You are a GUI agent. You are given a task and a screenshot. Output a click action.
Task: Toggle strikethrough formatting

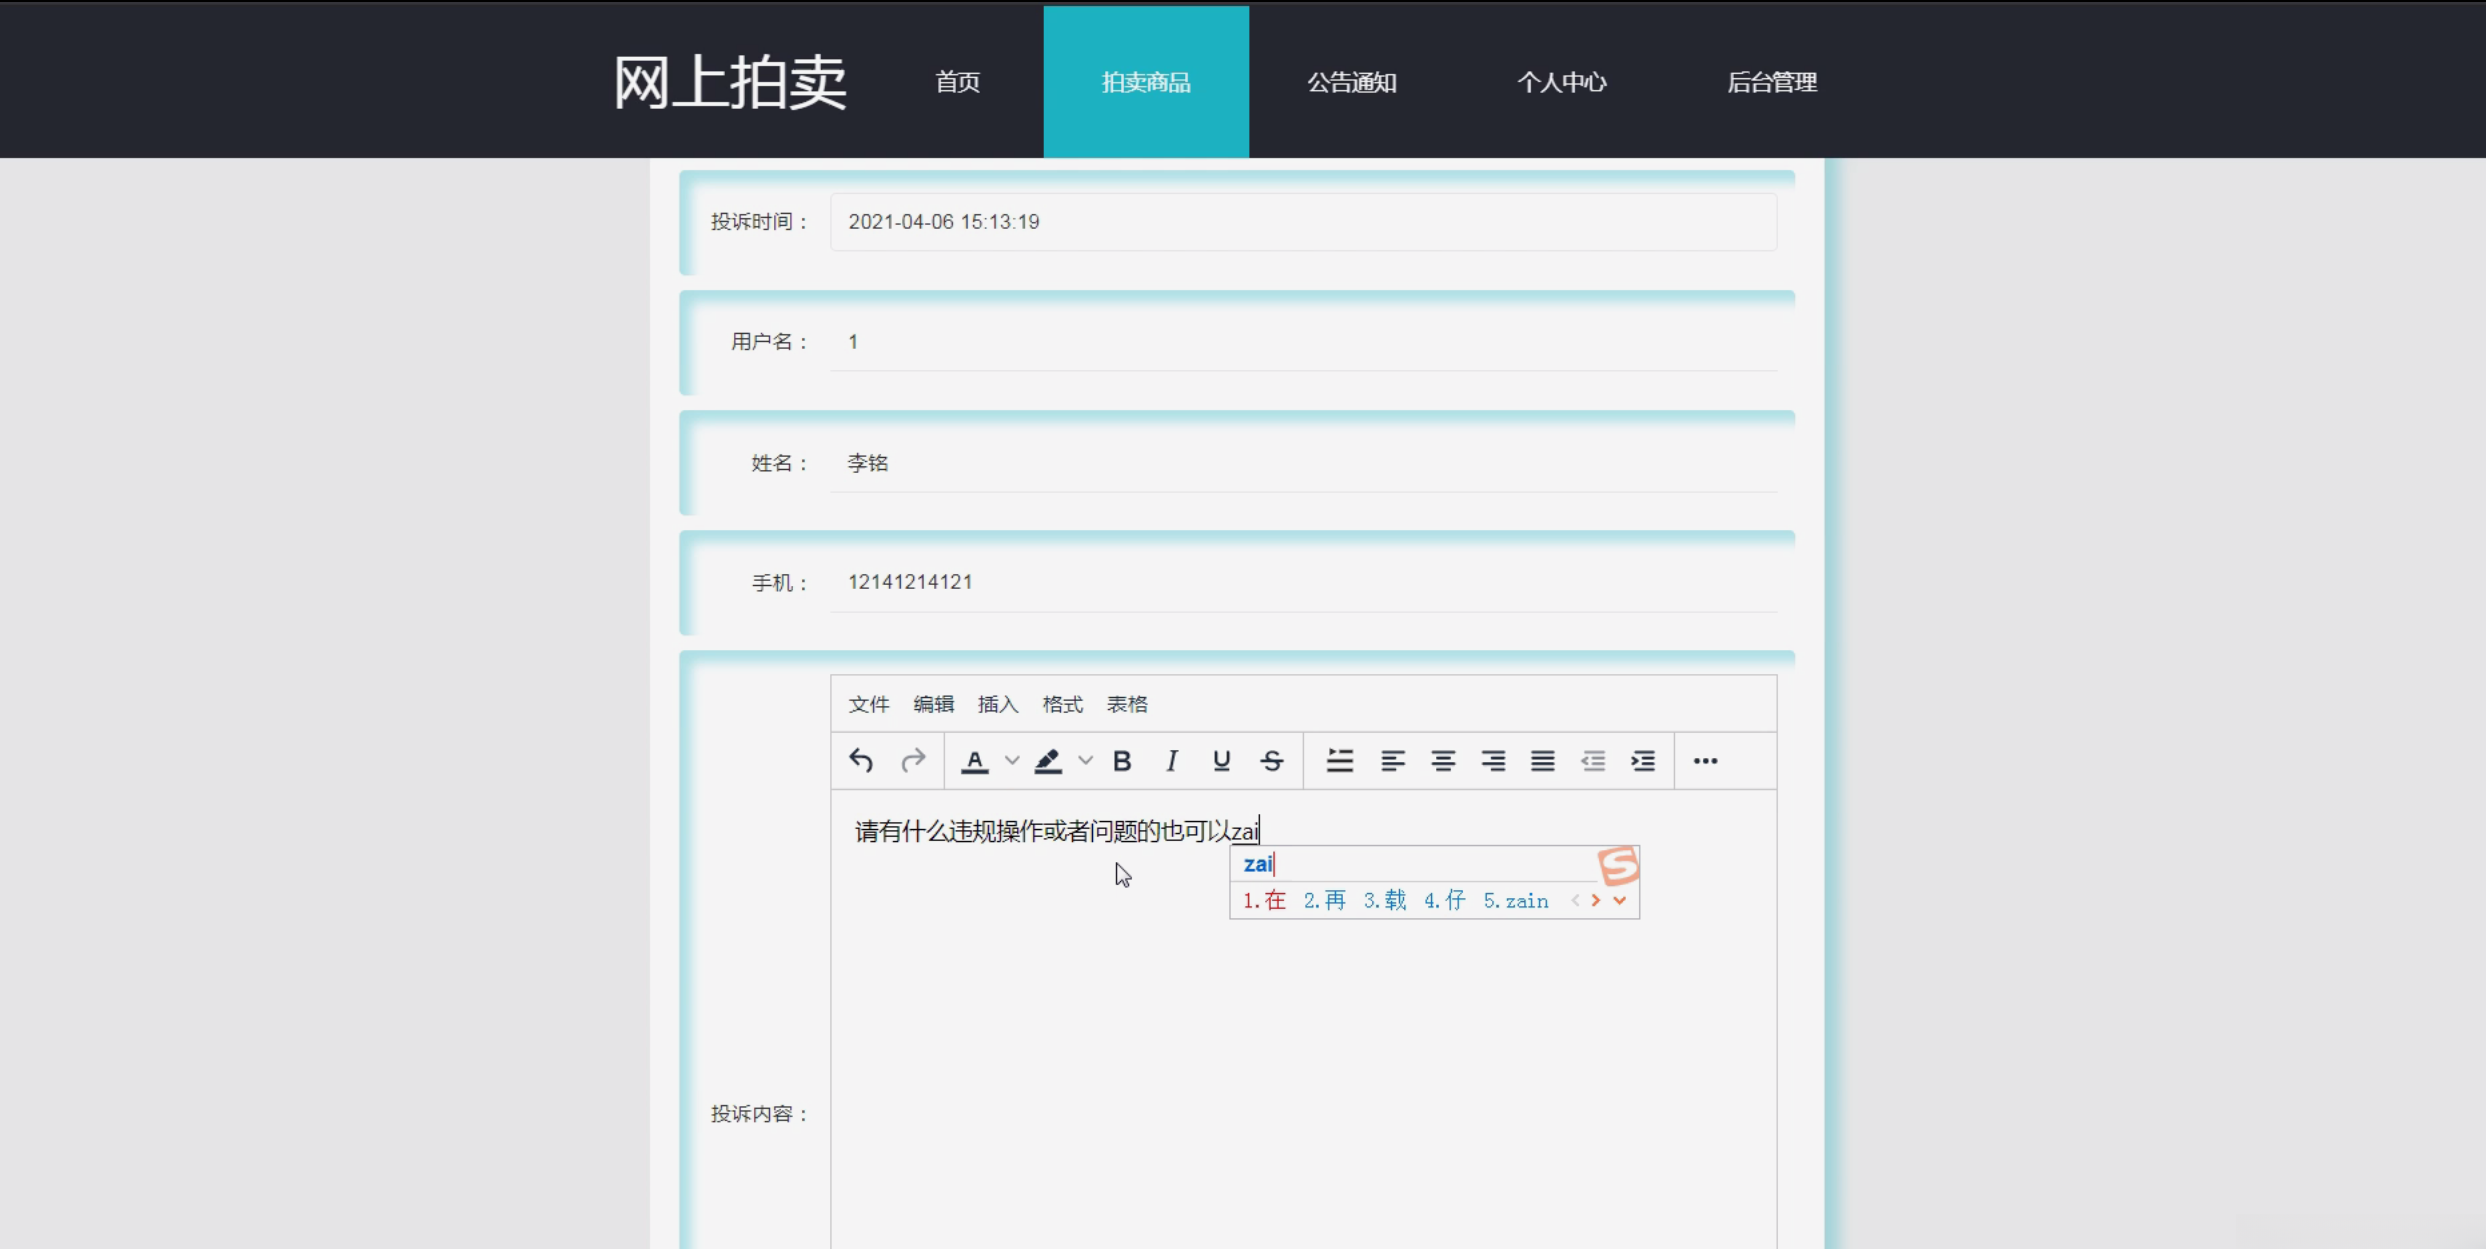pyautogui.click(x=1272, y=761)
